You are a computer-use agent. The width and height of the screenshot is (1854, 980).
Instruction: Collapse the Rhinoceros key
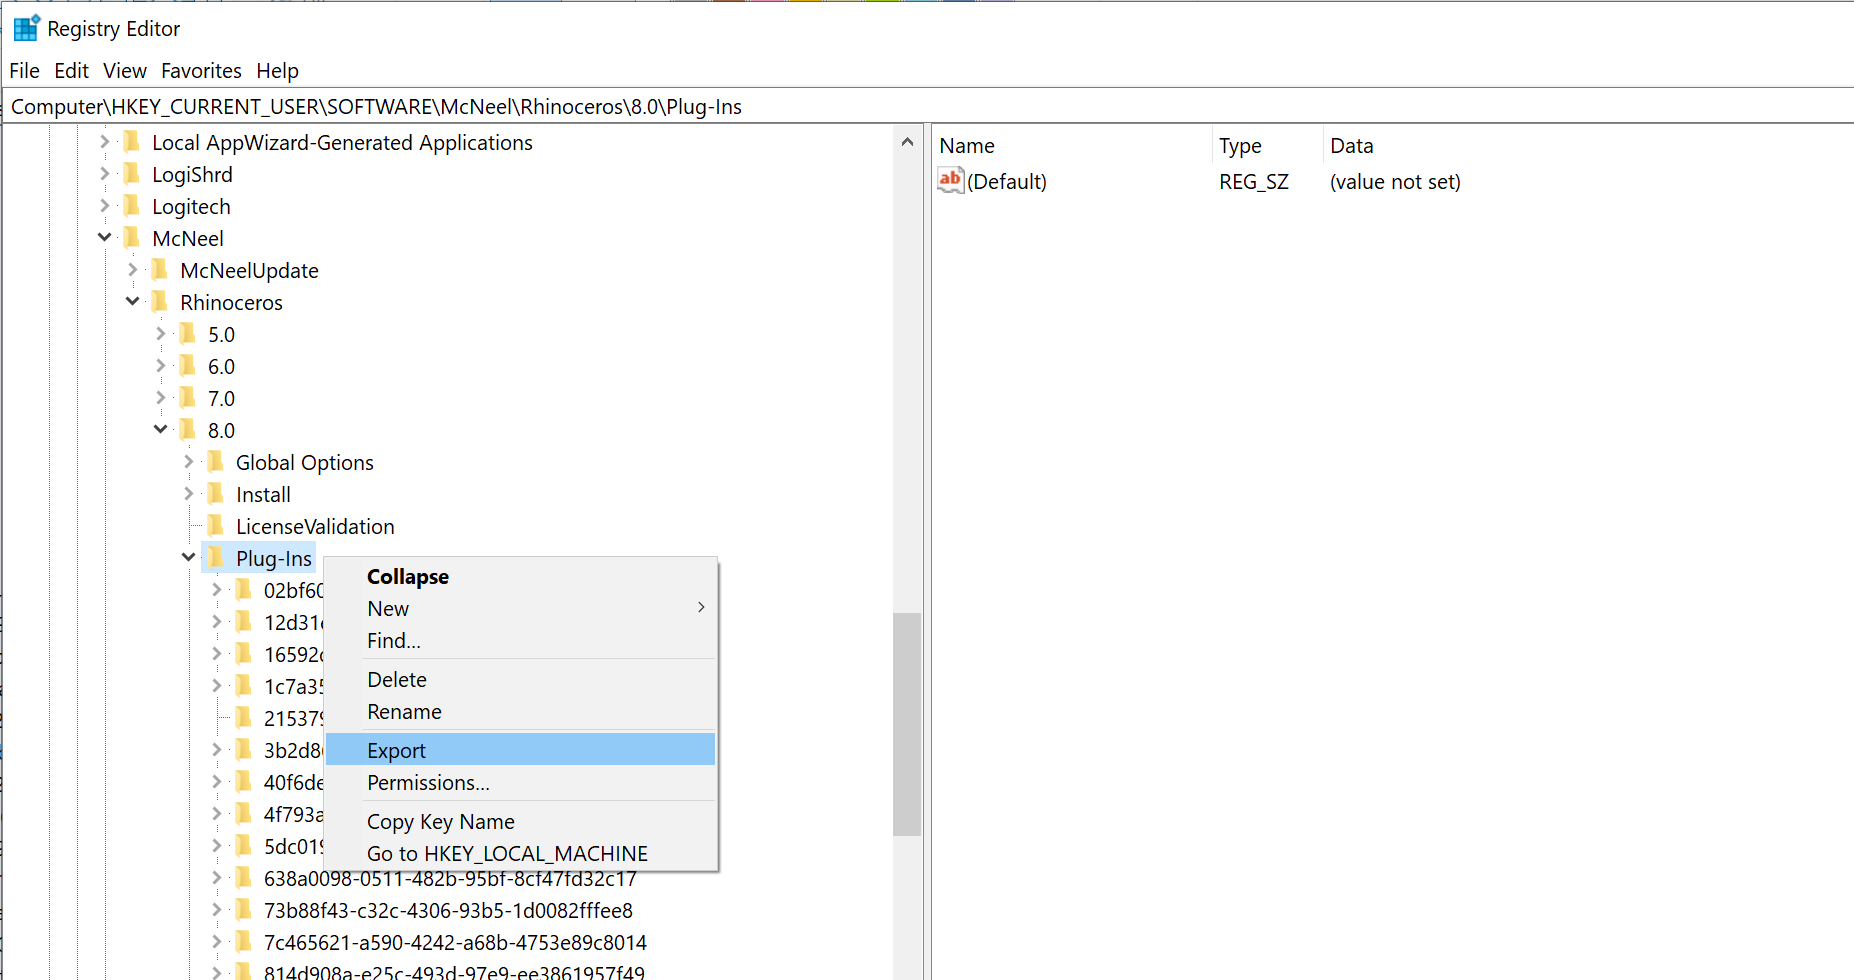(133, 301)
